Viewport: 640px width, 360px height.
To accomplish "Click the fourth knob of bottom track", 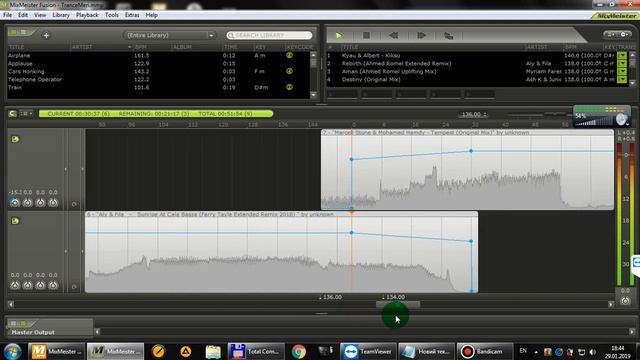I will [x=53, y=285].
